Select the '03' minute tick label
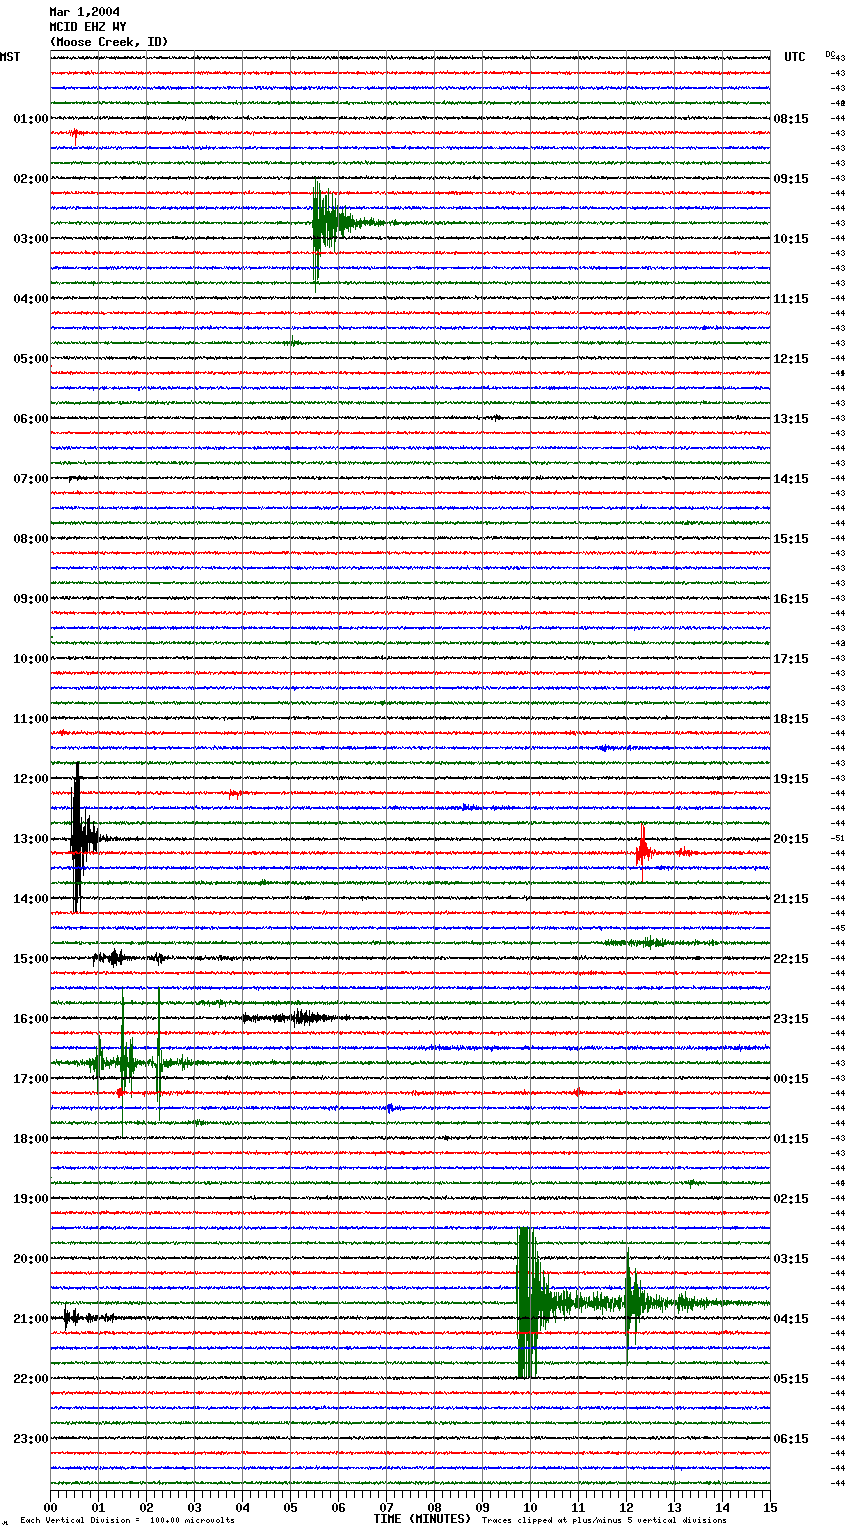Screen dimensions: 850x1534 pyautogui.click(x=194, y=1507)
